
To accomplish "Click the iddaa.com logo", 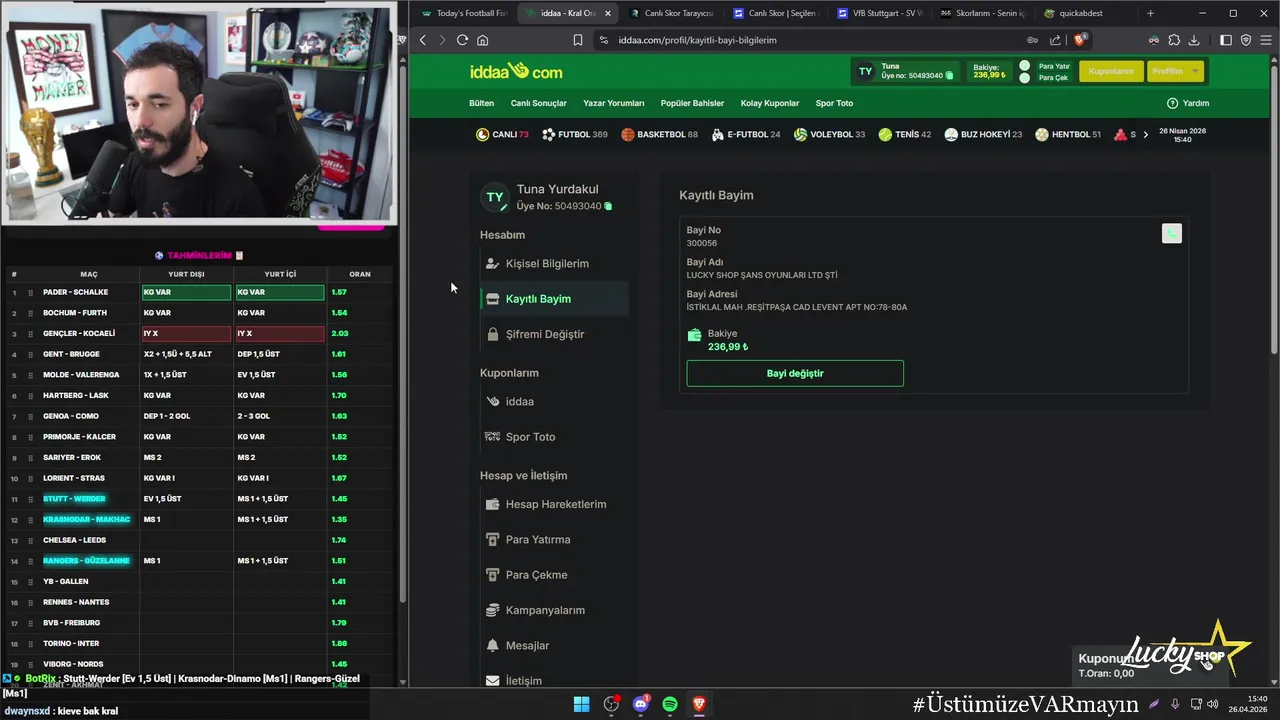I will 516,71.
